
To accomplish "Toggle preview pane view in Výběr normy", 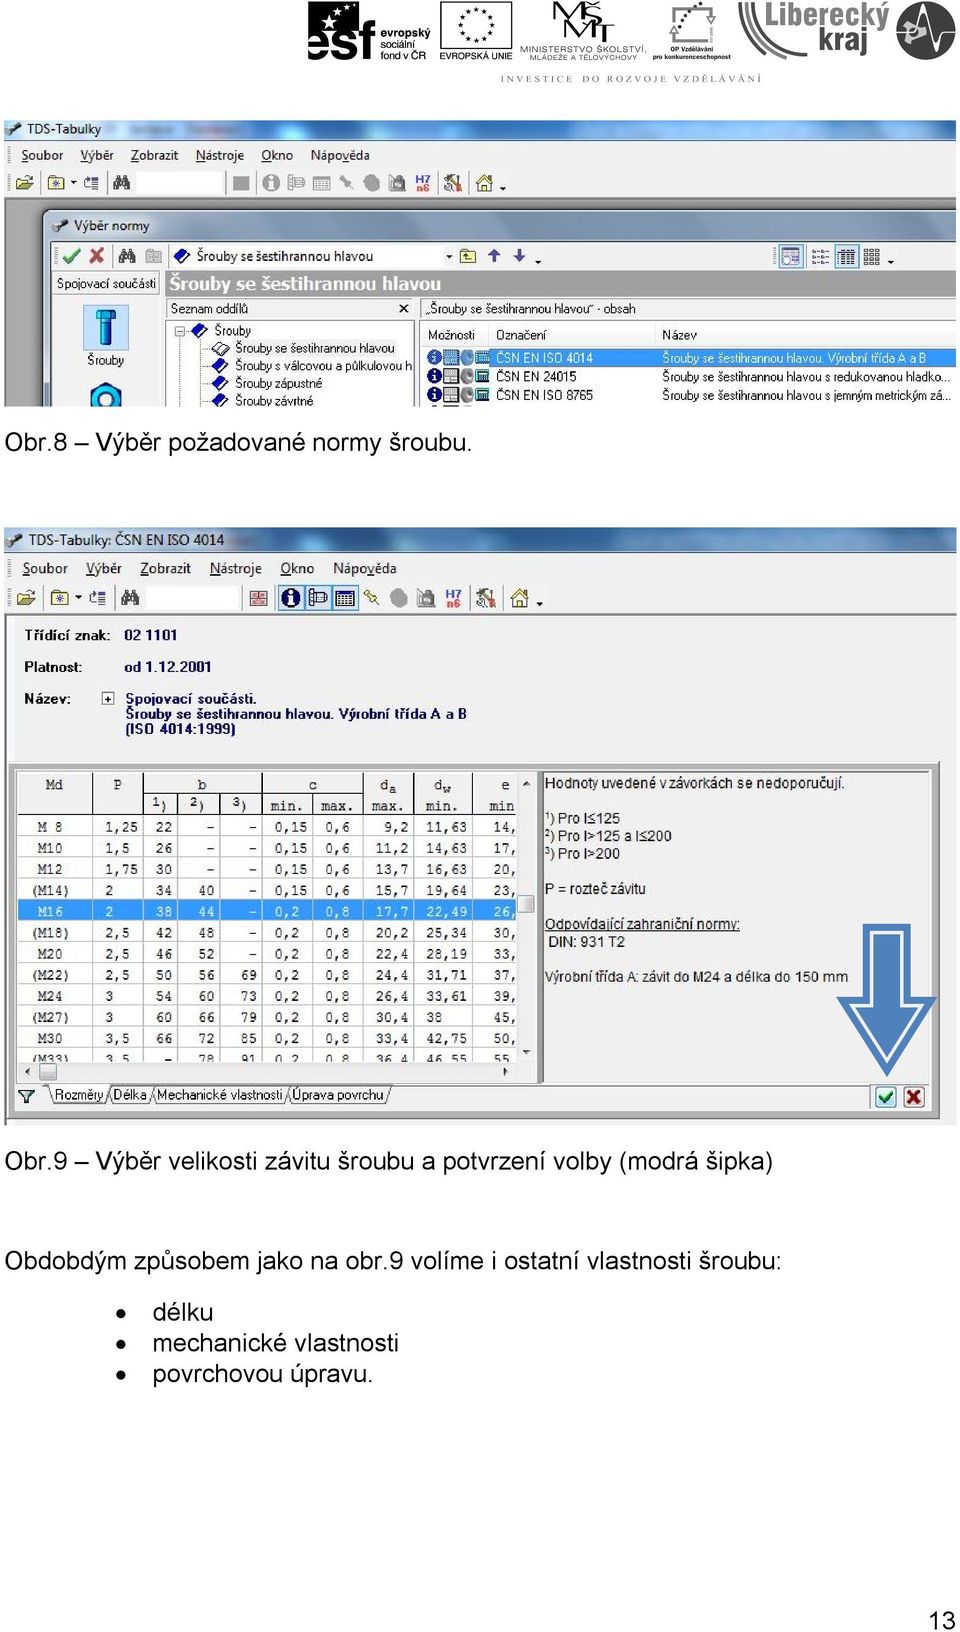I will coord(791,257).
